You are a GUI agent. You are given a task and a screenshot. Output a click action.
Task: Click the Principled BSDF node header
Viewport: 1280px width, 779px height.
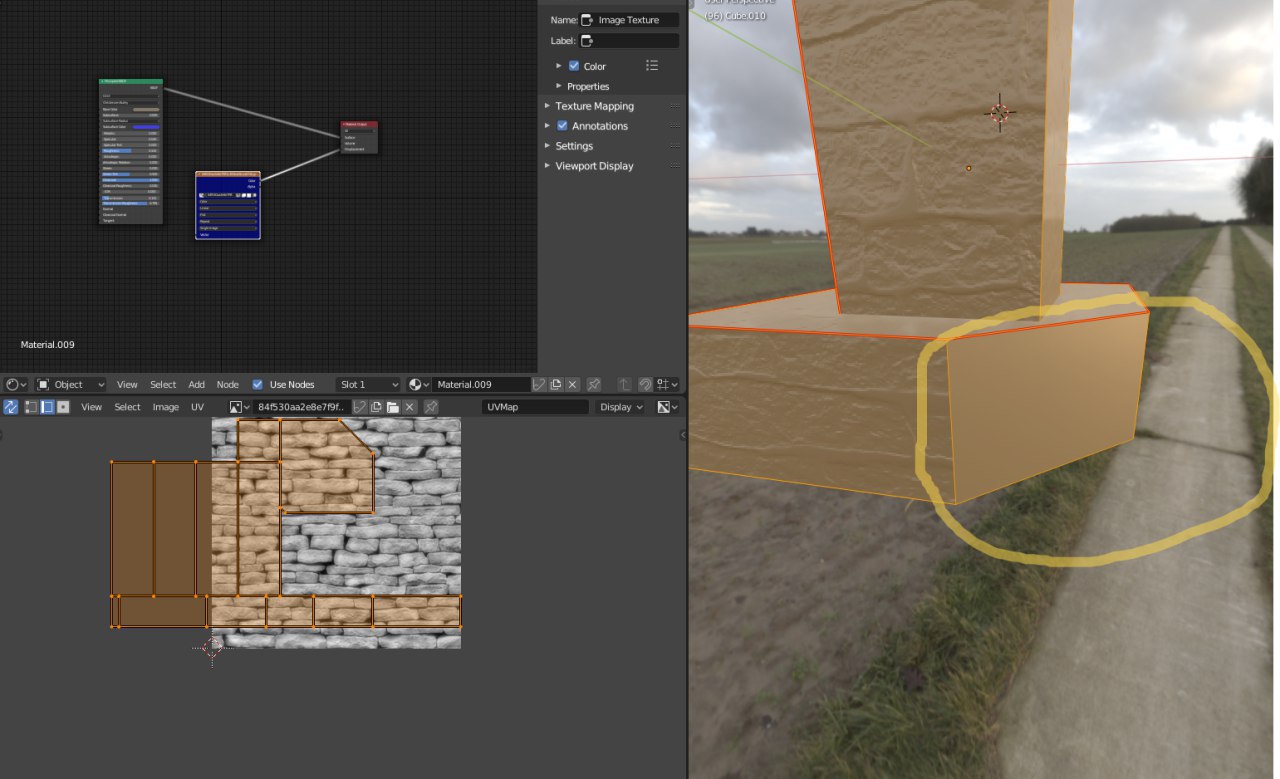[x=131, y=81]
